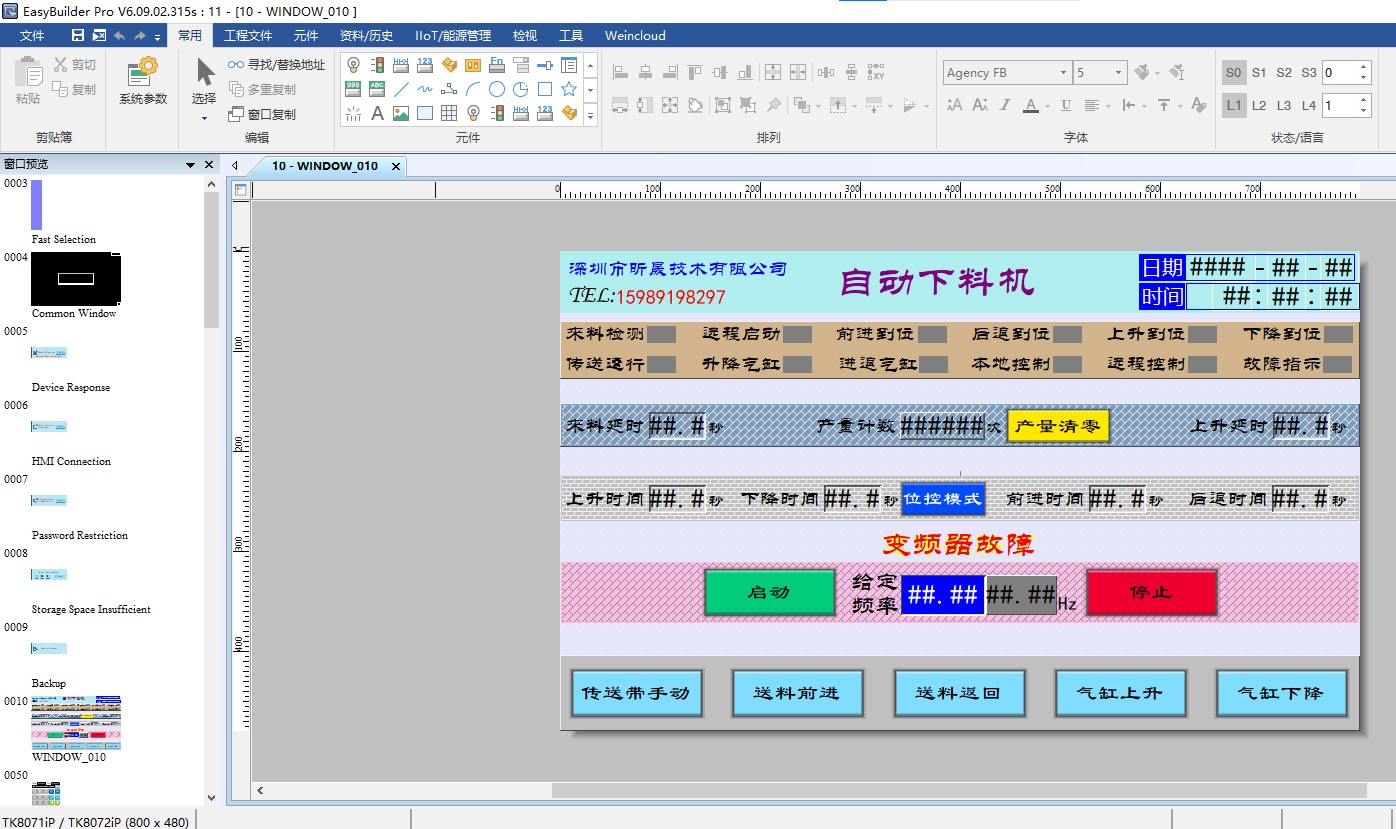The image size is (1396, 829).
Task: Open the System Parameters (系统参数) settings
Action: pos(143,81)
